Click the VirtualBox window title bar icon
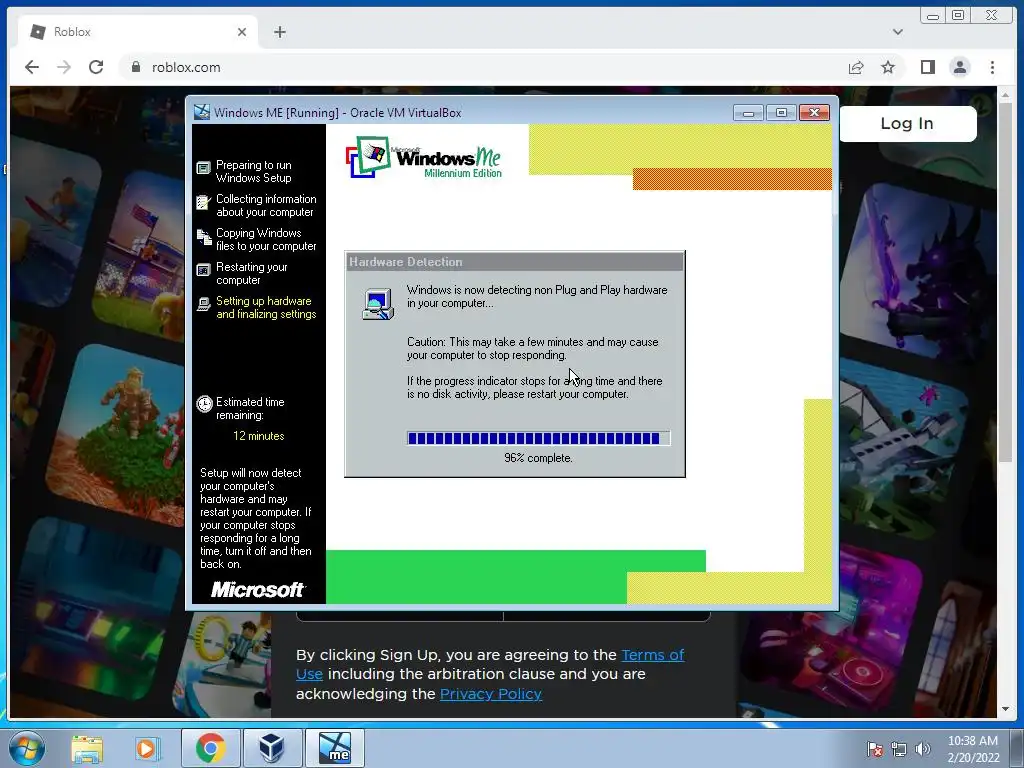 tap(202, 112)
